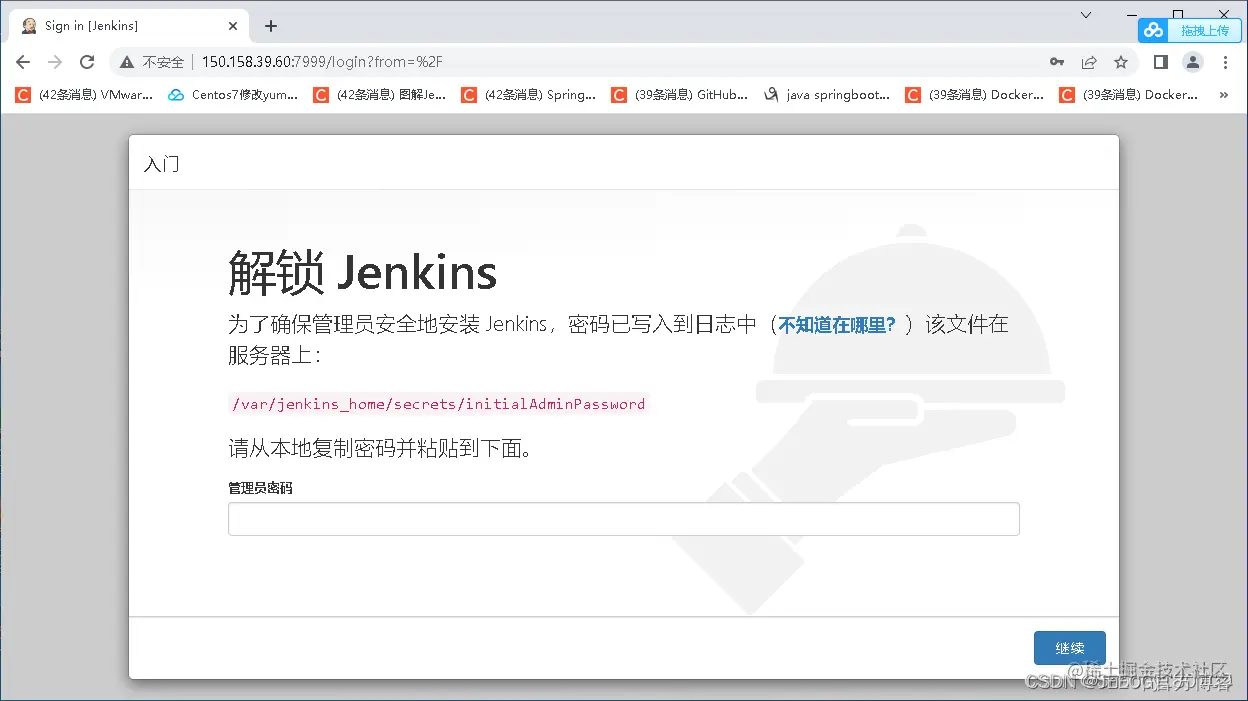Open the Chrome three-dot menu
The image size is (1248, 701).
tap(1225, 62)
